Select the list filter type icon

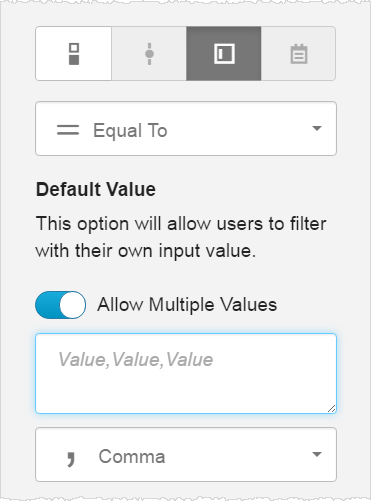click(x=74, y=54)
